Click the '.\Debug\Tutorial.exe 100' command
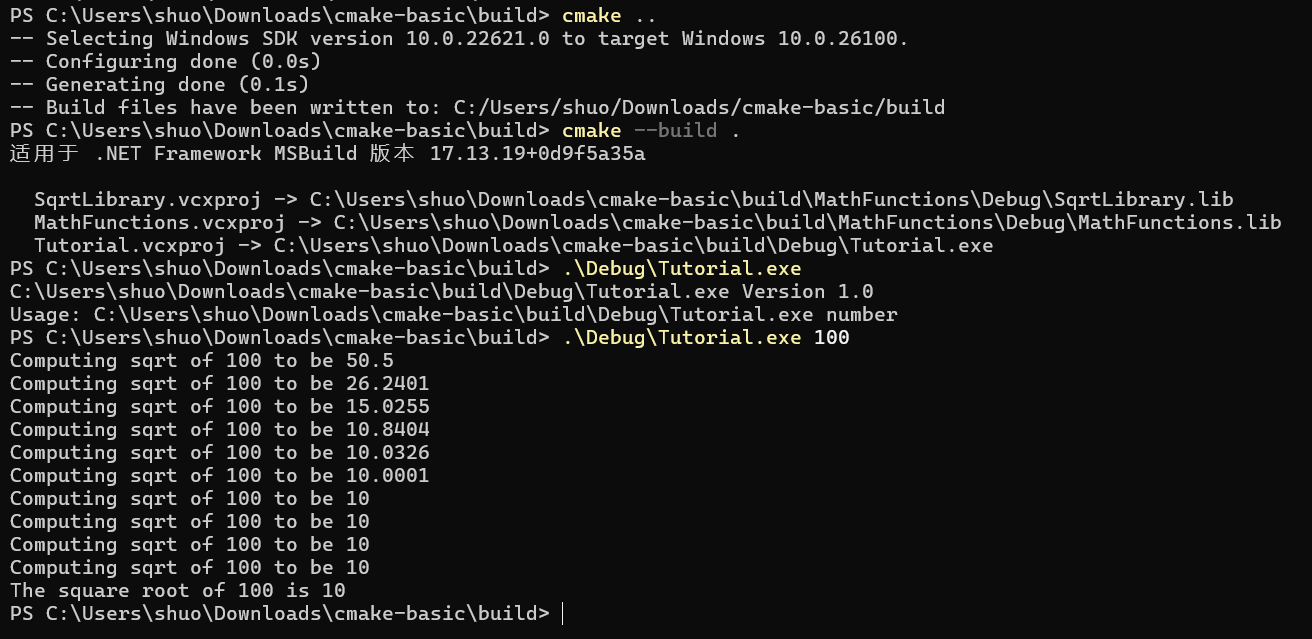Viewport: 1312px width, 639px height. pyautogui.click(x=705, y=338)
